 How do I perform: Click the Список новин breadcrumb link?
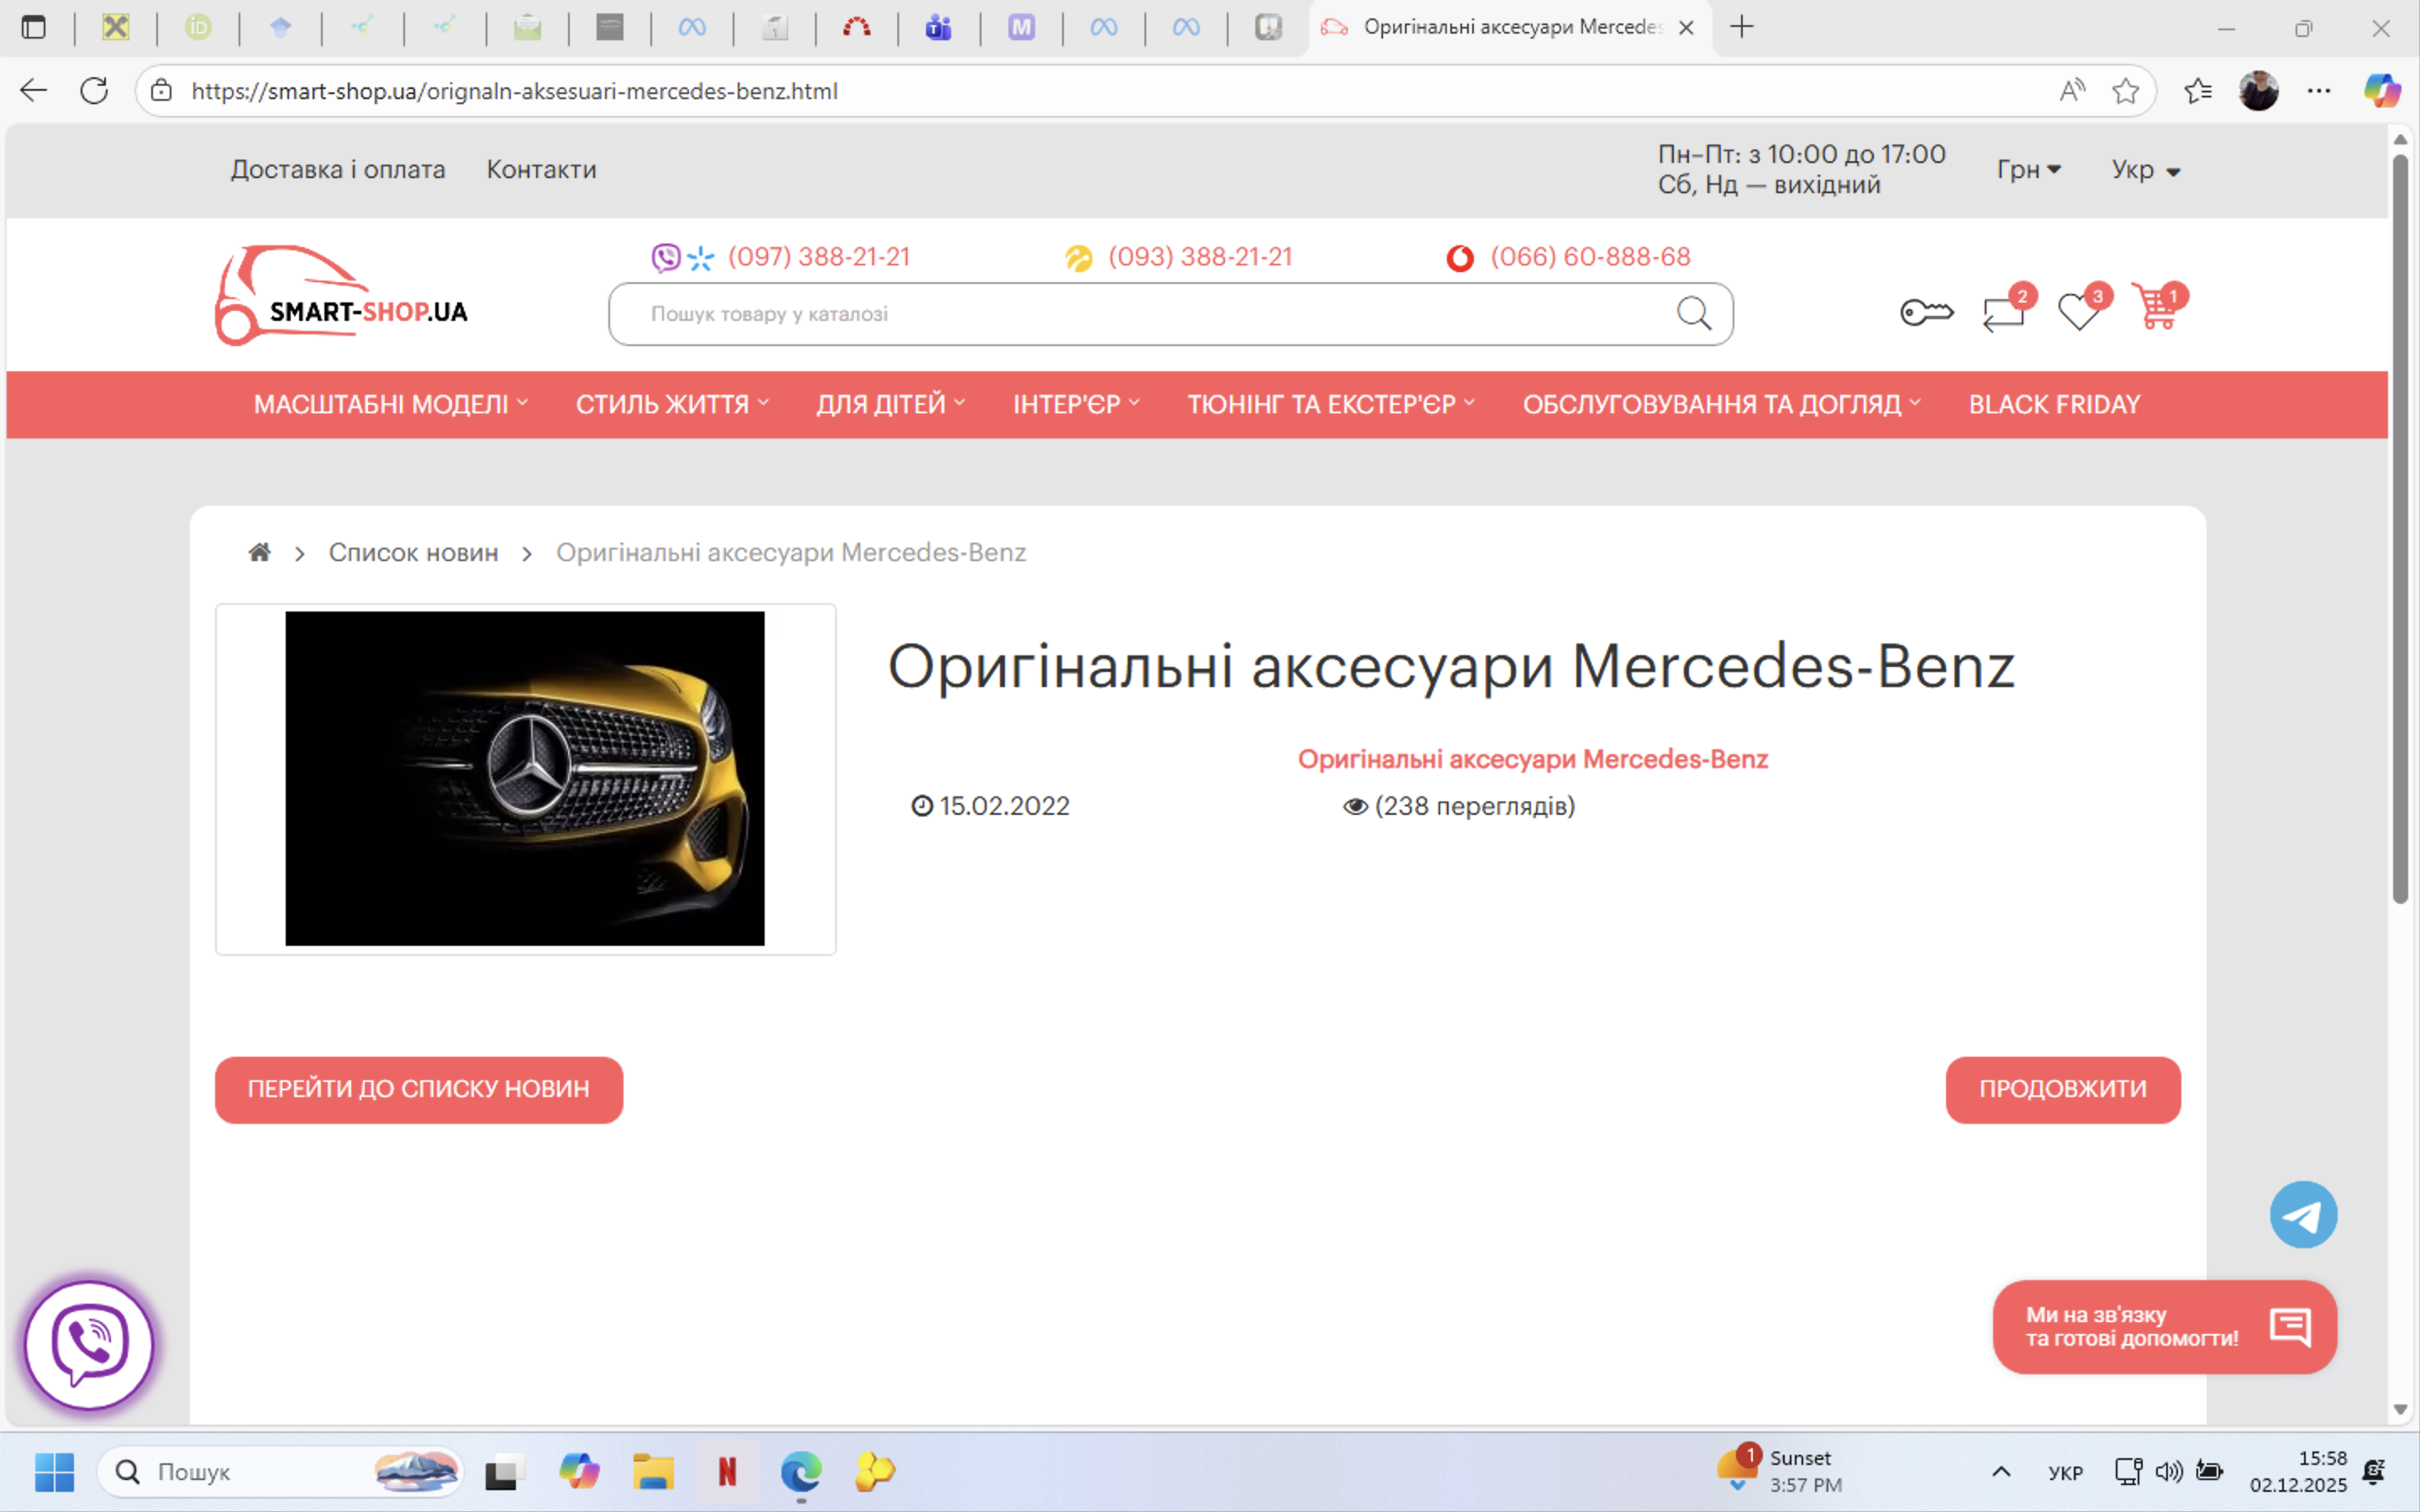[413, 552]
